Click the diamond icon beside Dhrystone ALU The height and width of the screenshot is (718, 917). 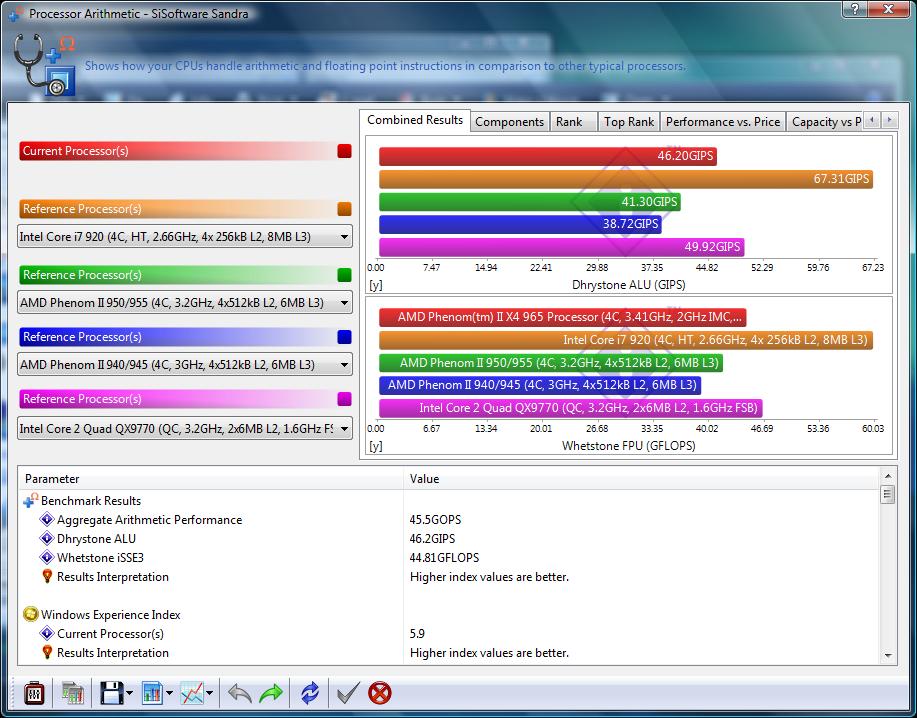coord(47,538)
